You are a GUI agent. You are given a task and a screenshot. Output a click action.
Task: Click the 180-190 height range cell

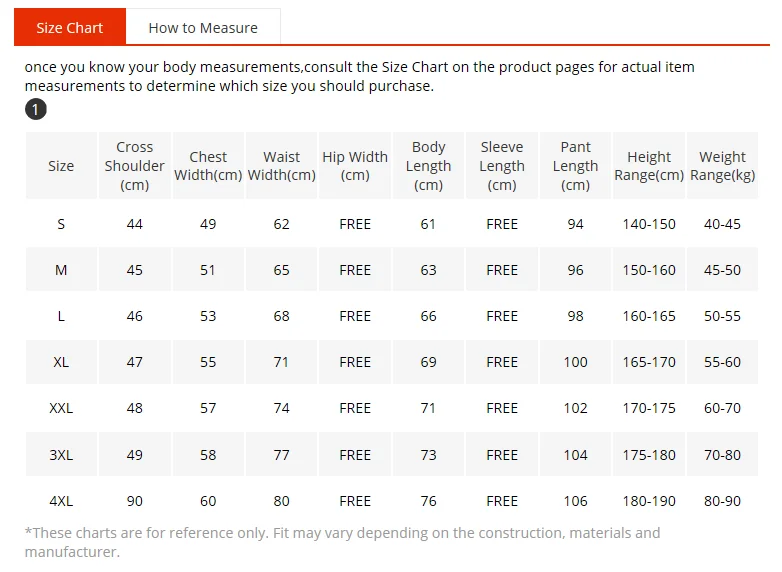pos(649,501)
